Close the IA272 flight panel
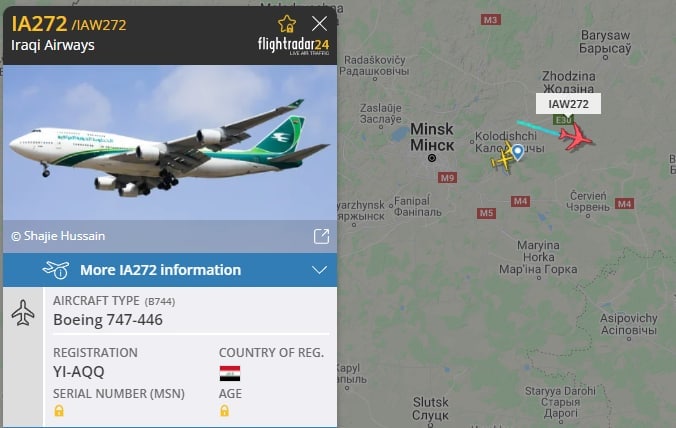Viewport: 676px width, 428px height. (319, 24)
